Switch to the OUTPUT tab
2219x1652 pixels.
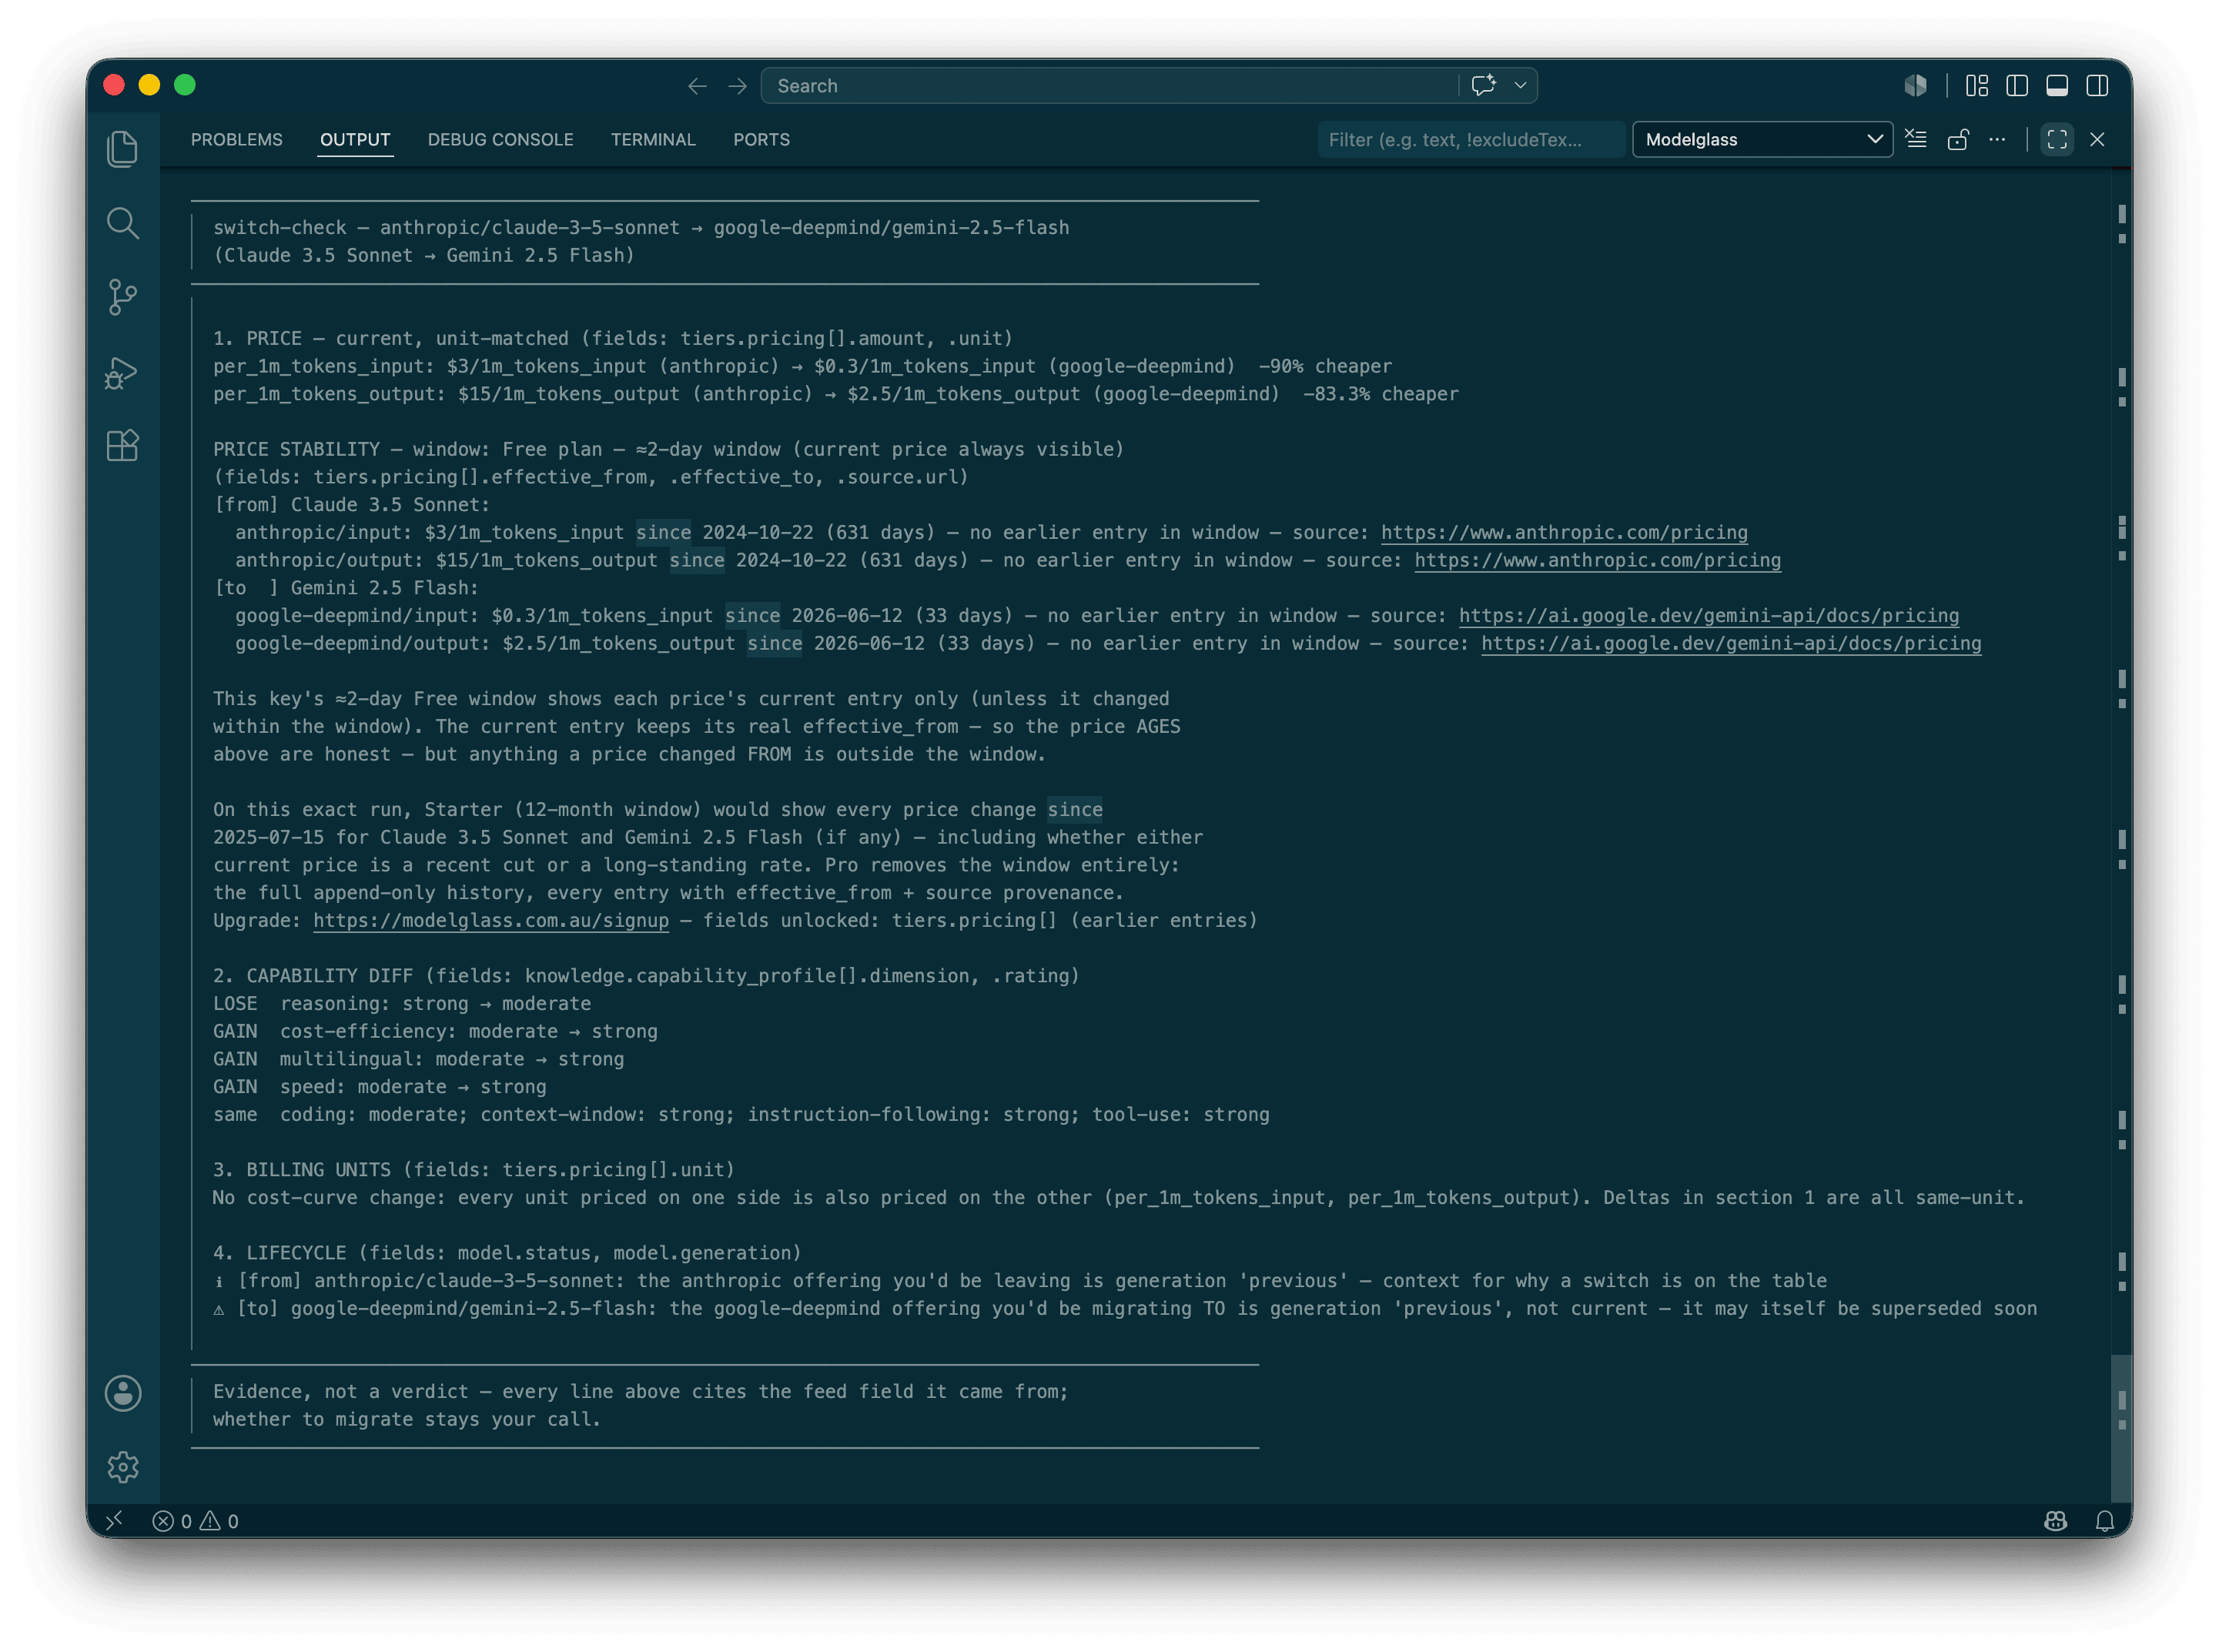point(355,139)
